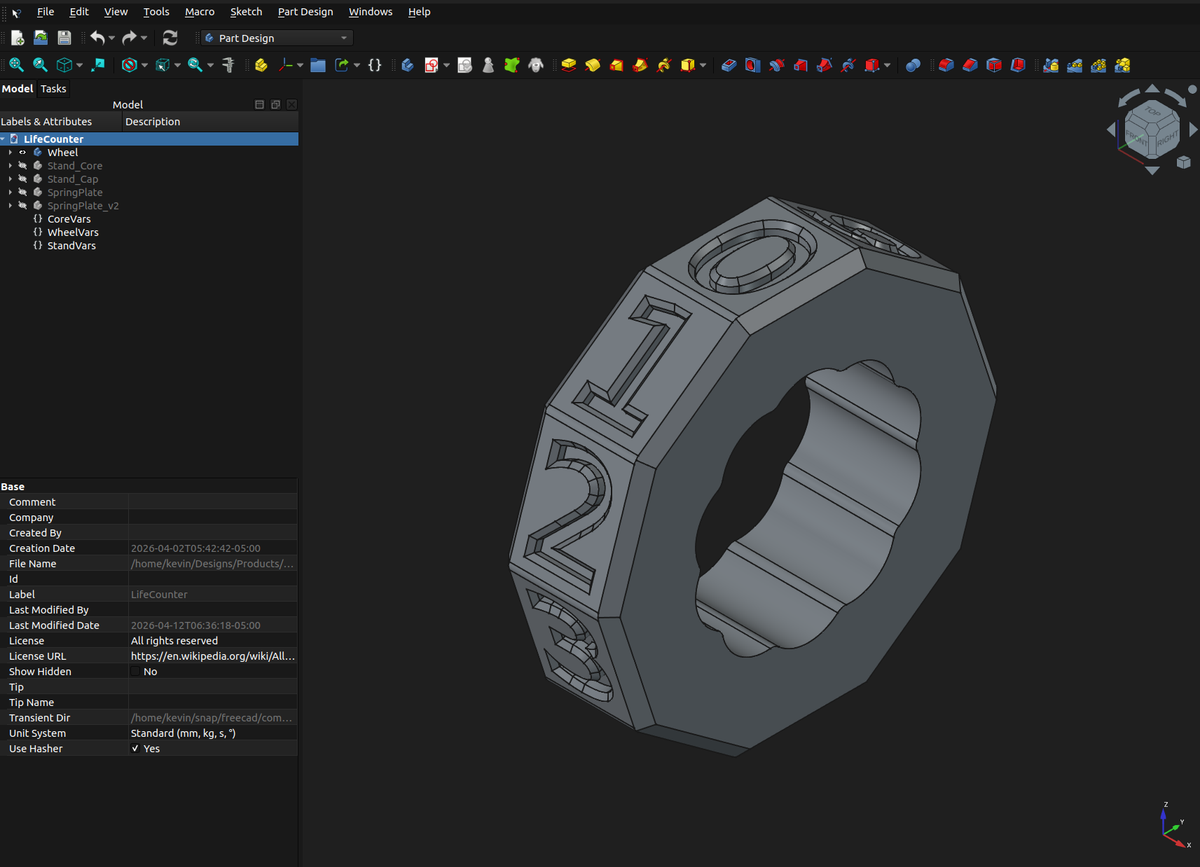Select the WheelVars variable set
The width and height of the screenshot is (1200, 867).
point(73,232)
